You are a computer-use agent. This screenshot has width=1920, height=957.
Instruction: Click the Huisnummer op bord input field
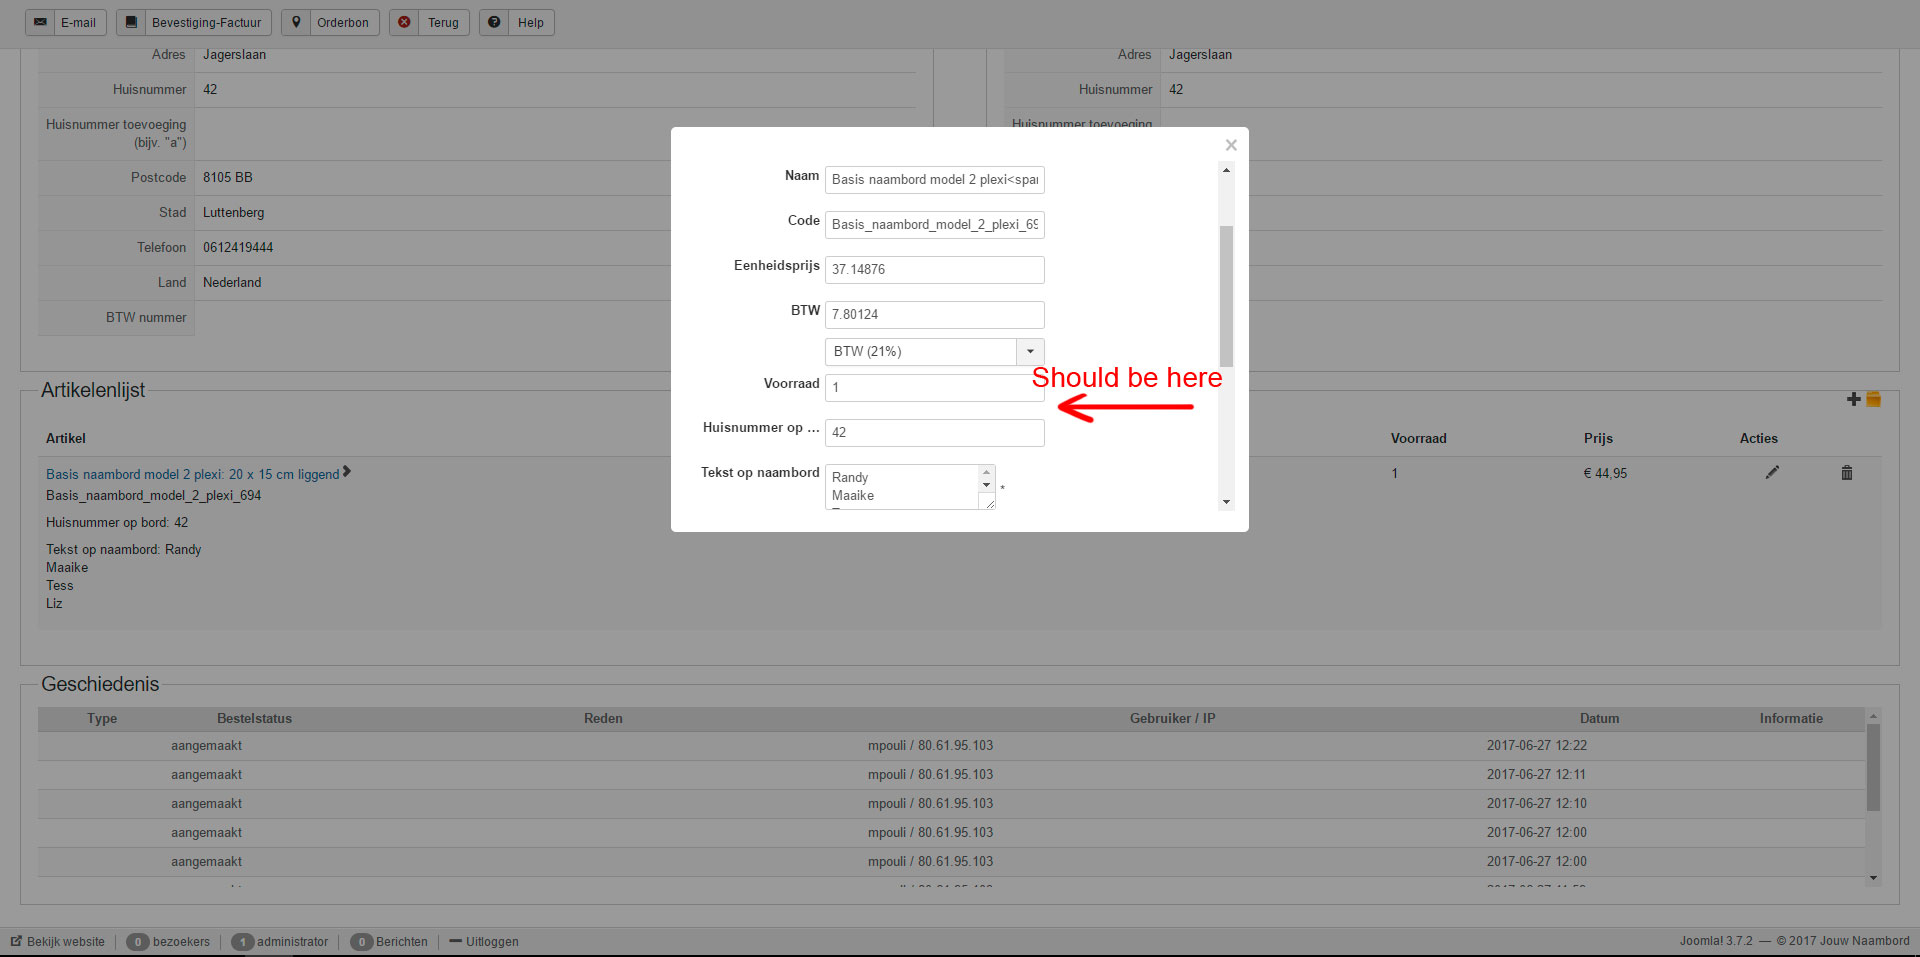pyautogui.click(x=935, y=433)
